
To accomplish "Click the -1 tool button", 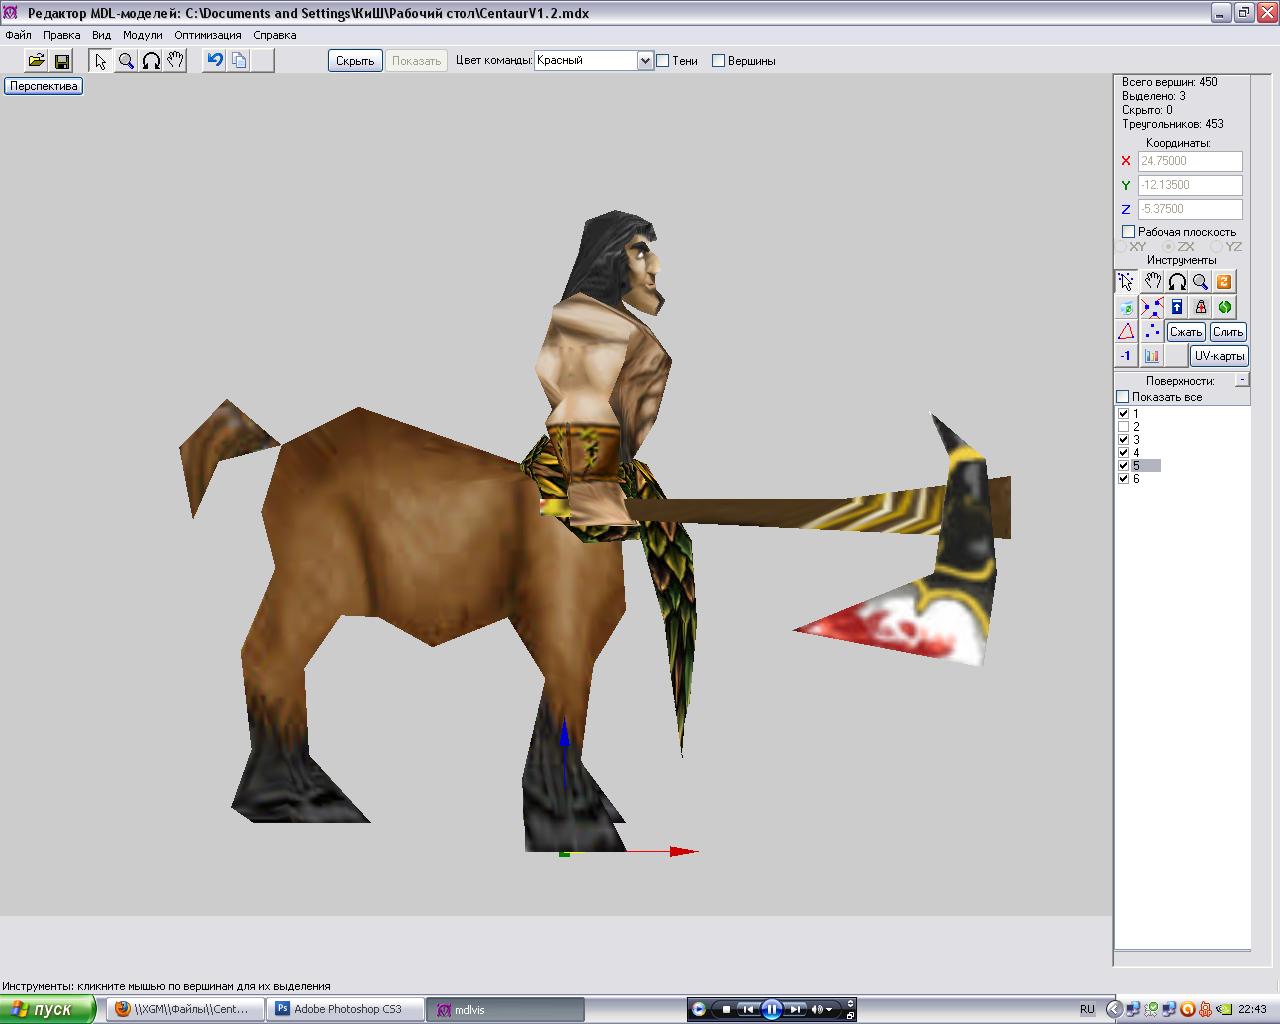I will [x=1127, y=355].
